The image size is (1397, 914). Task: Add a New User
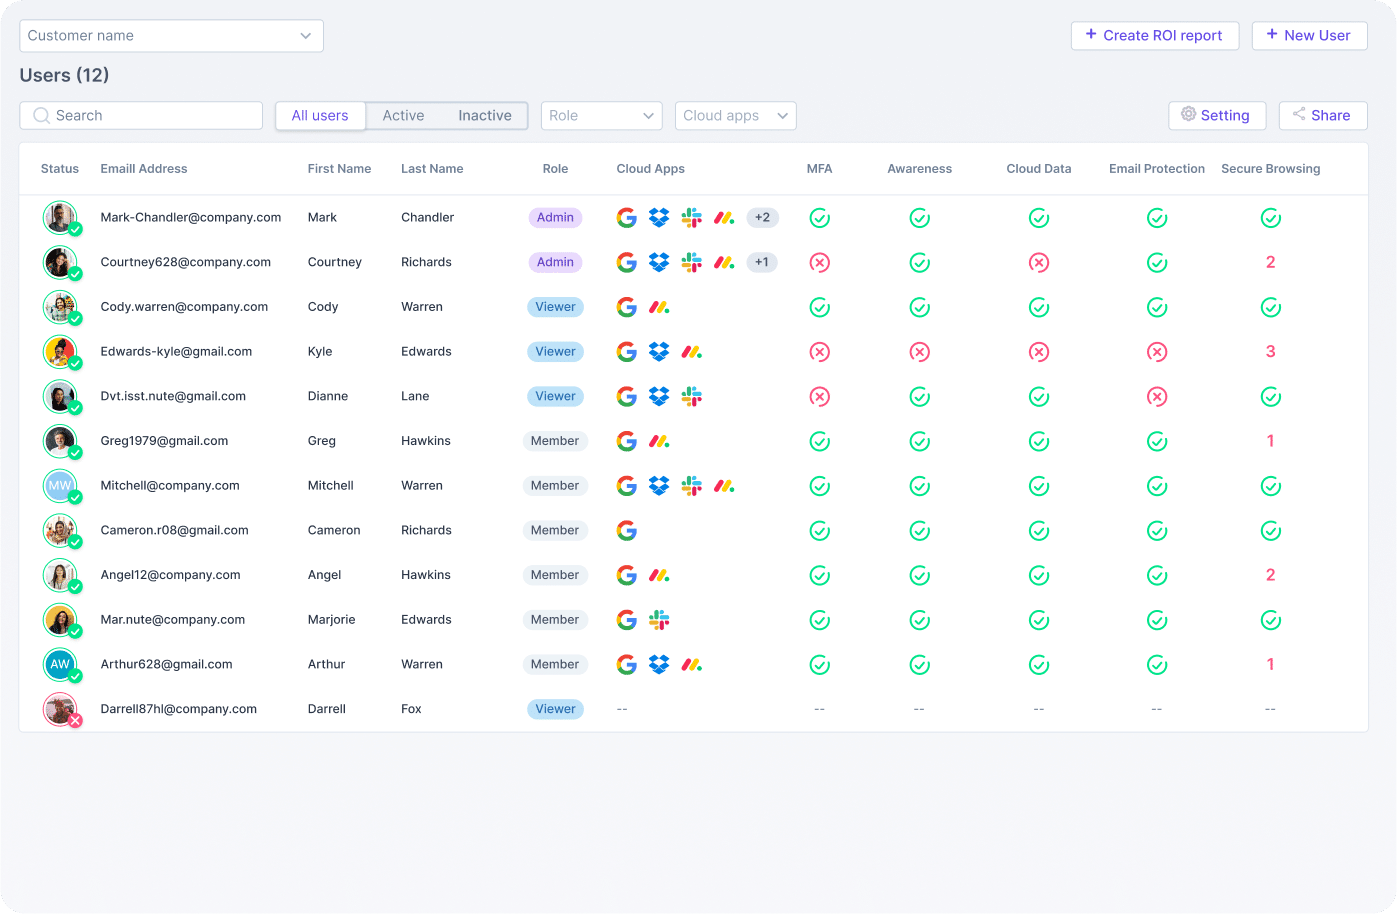click(x=1309, y=36)
